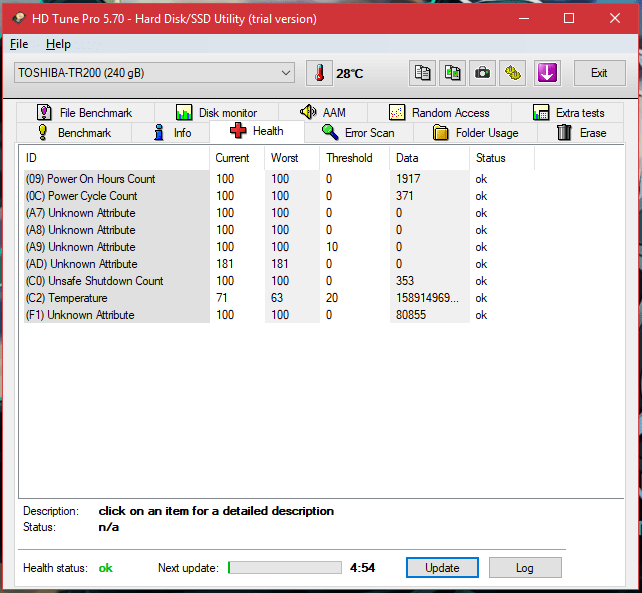Minimize the HD Tune Pro window
Image resolution: width=642 pixels, height=593 pixels.
tap(524, 18)
